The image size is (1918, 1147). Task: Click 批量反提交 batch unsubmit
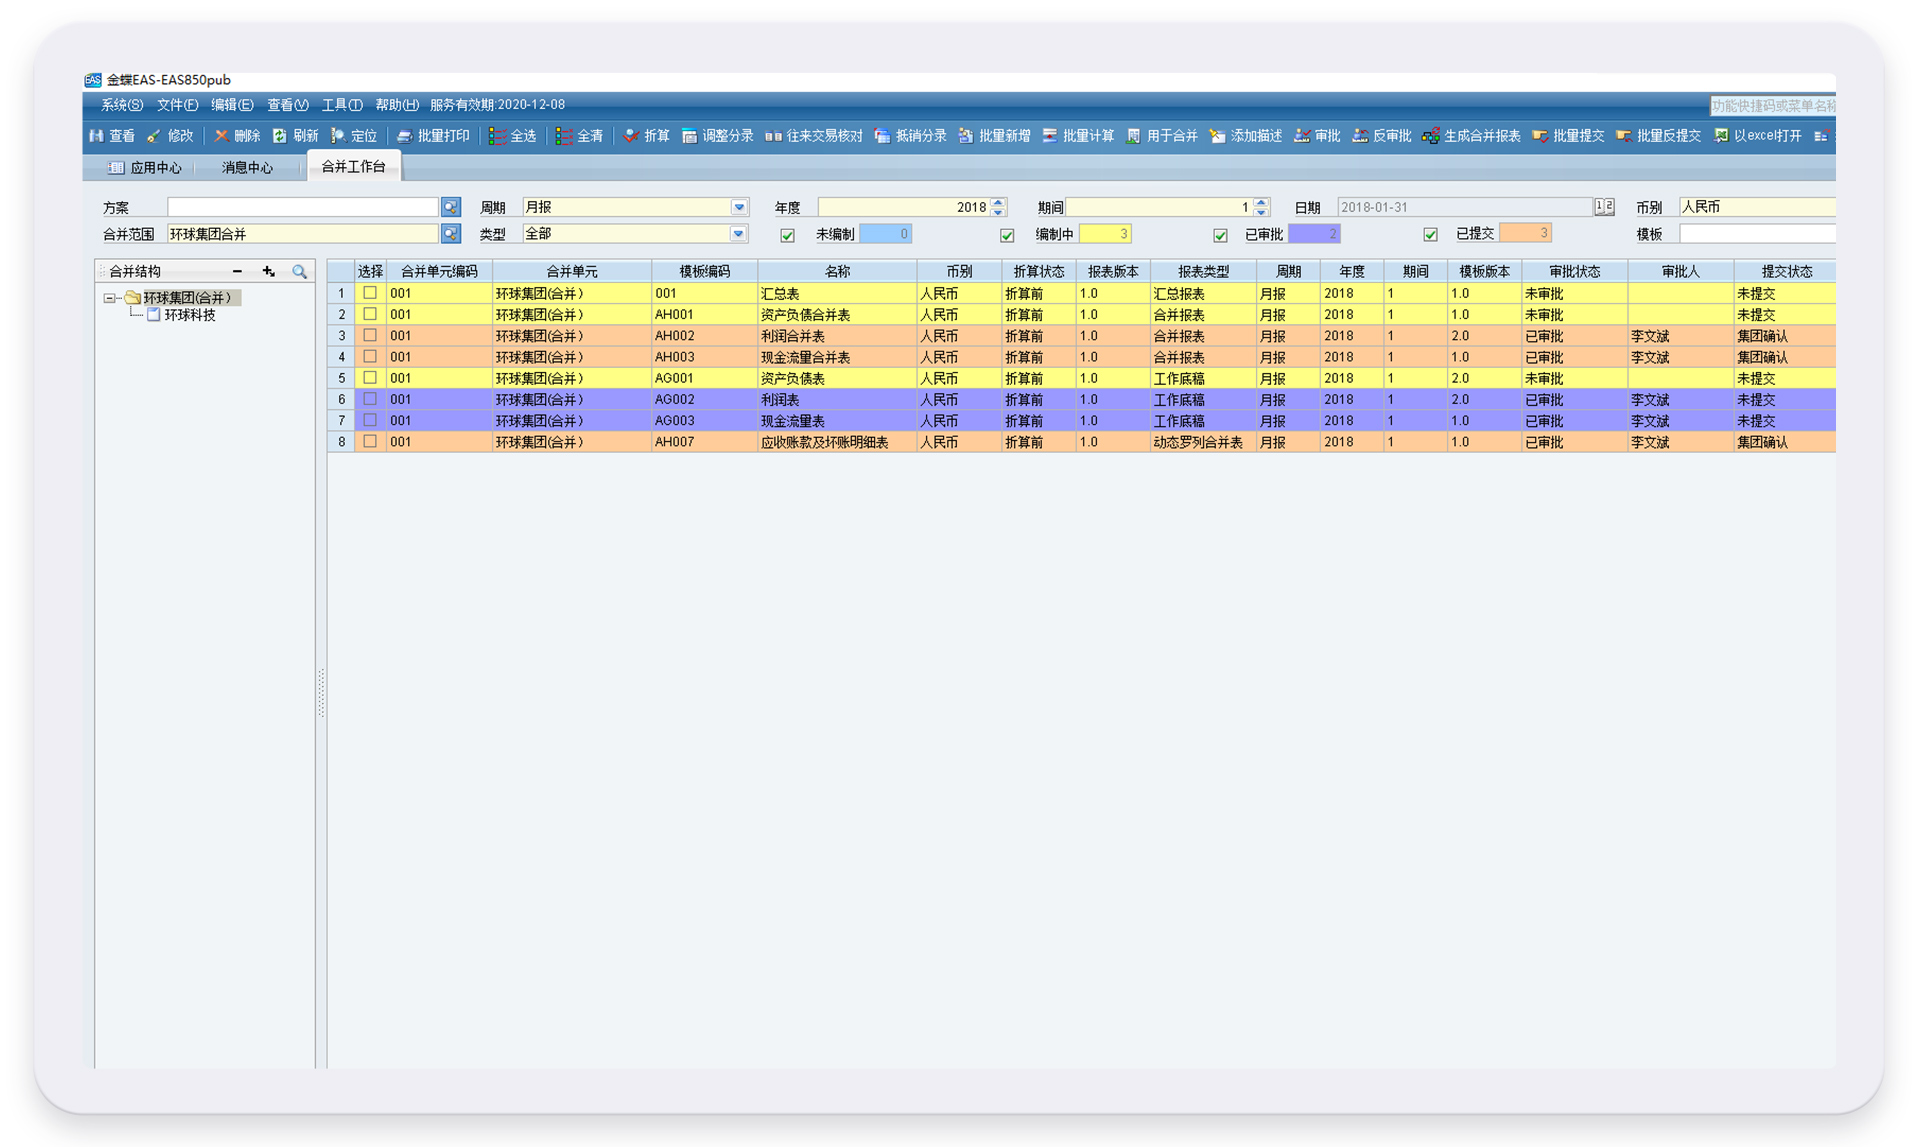(x=1658, y=136)
